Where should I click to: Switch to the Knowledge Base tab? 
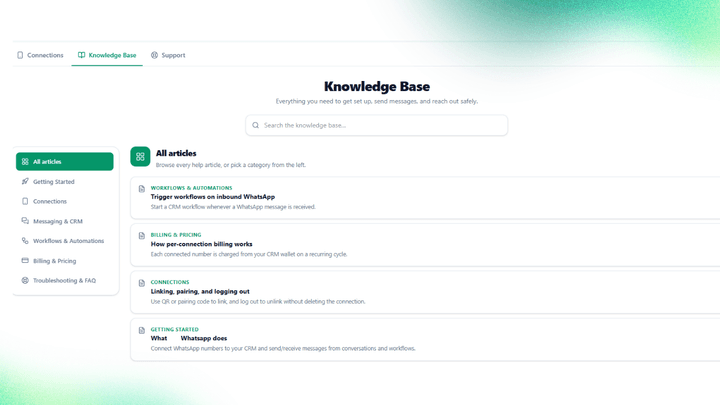[x=107, y=55]
